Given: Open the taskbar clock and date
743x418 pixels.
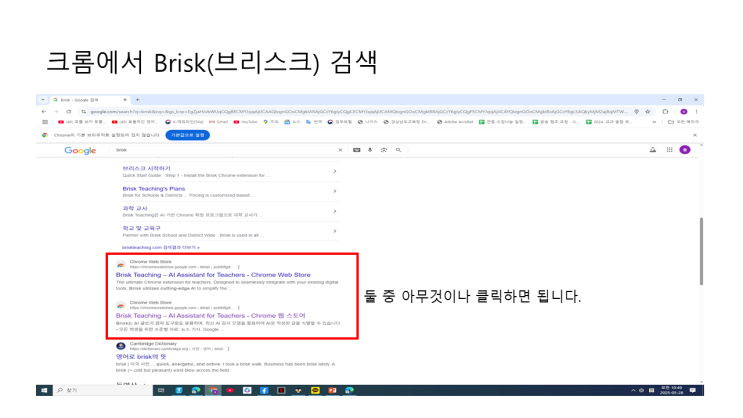Looking at the screenshot, I should click(672, 391).
